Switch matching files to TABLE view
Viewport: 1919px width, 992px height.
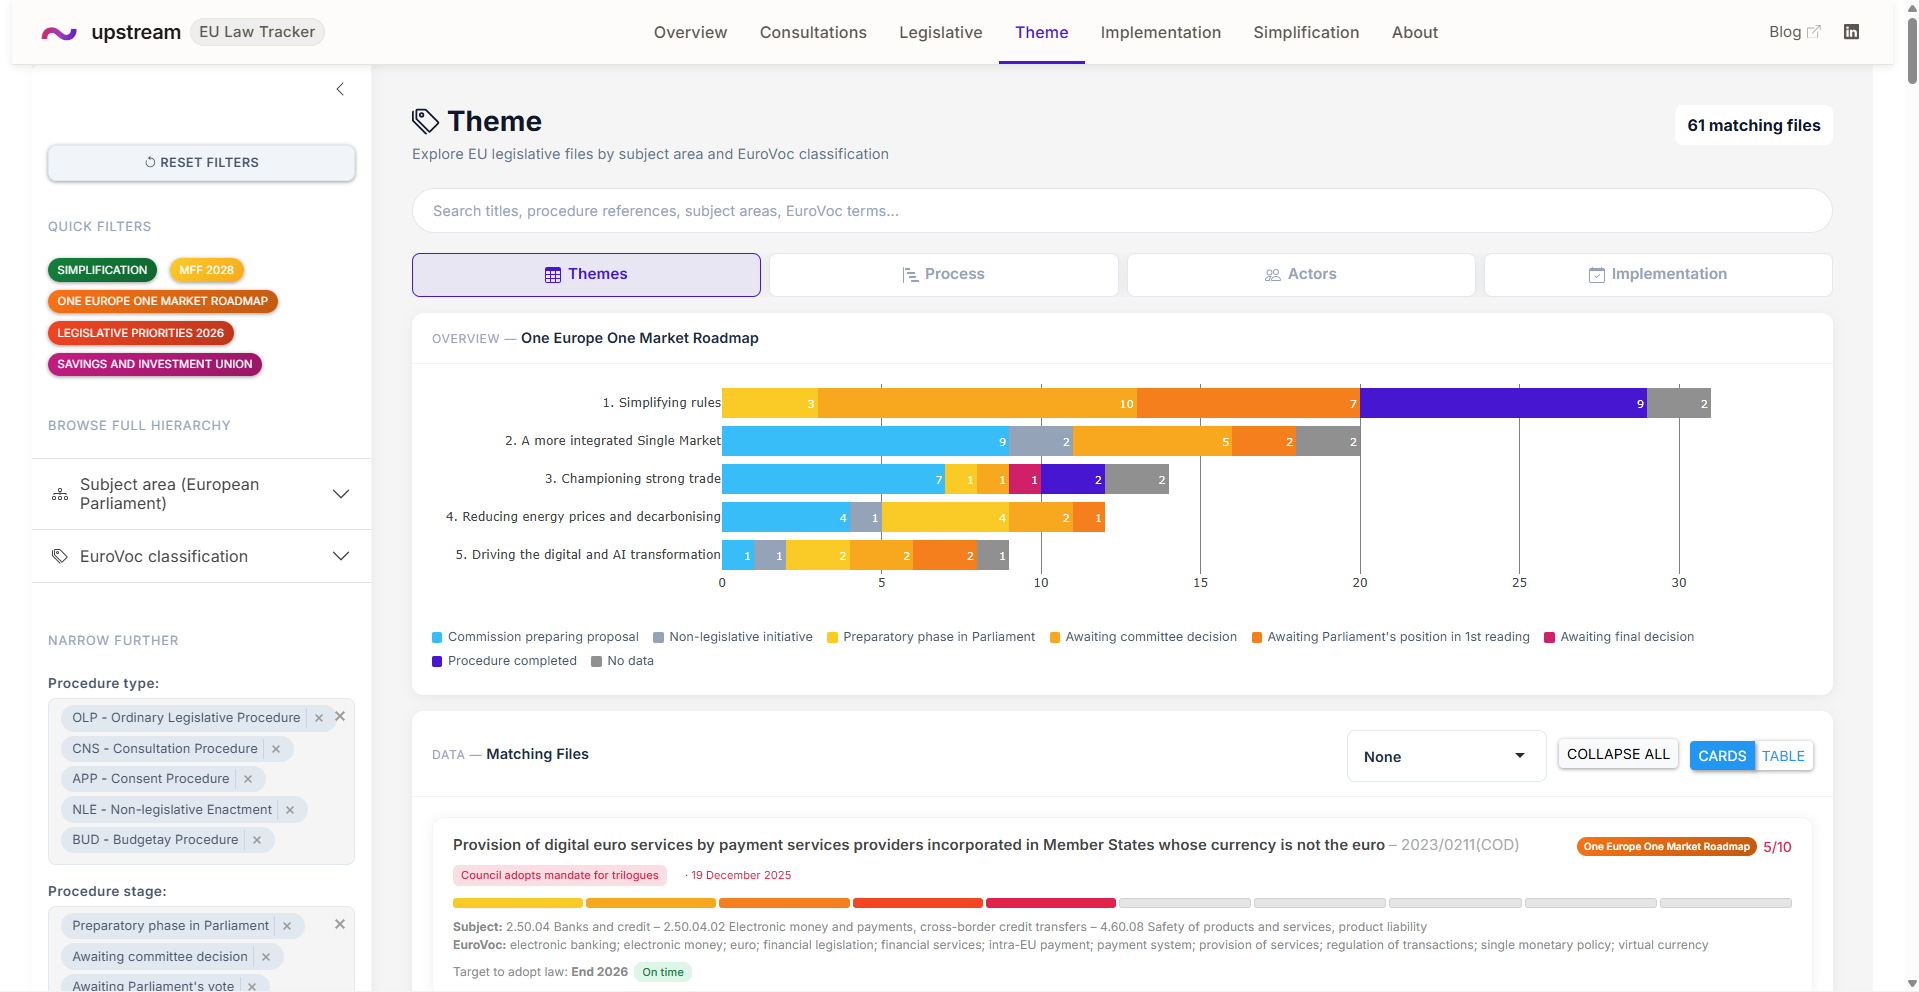[x=1783, y=756]
